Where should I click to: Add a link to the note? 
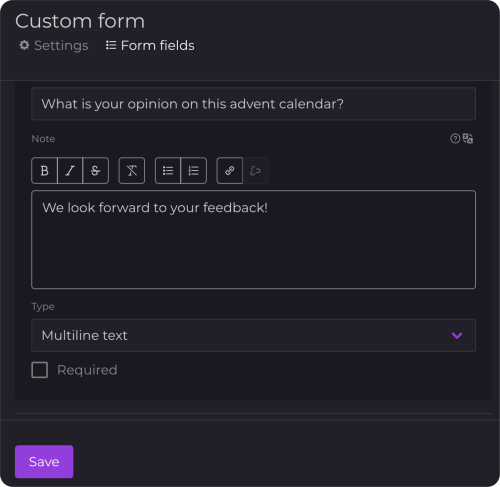[x=230, y=171]
